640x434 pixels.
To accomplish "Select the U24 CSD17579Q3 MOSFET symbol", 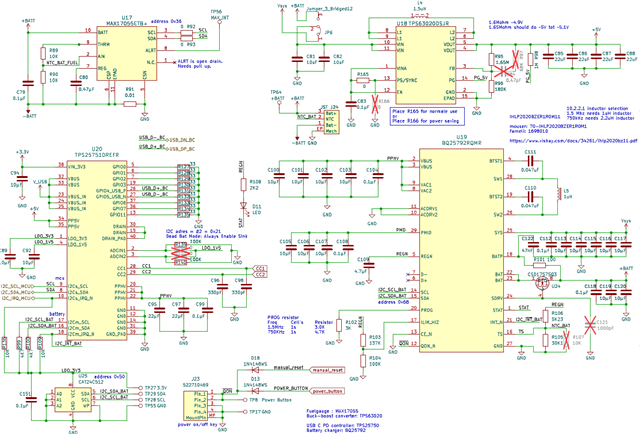I will click(x=543, y=282).
